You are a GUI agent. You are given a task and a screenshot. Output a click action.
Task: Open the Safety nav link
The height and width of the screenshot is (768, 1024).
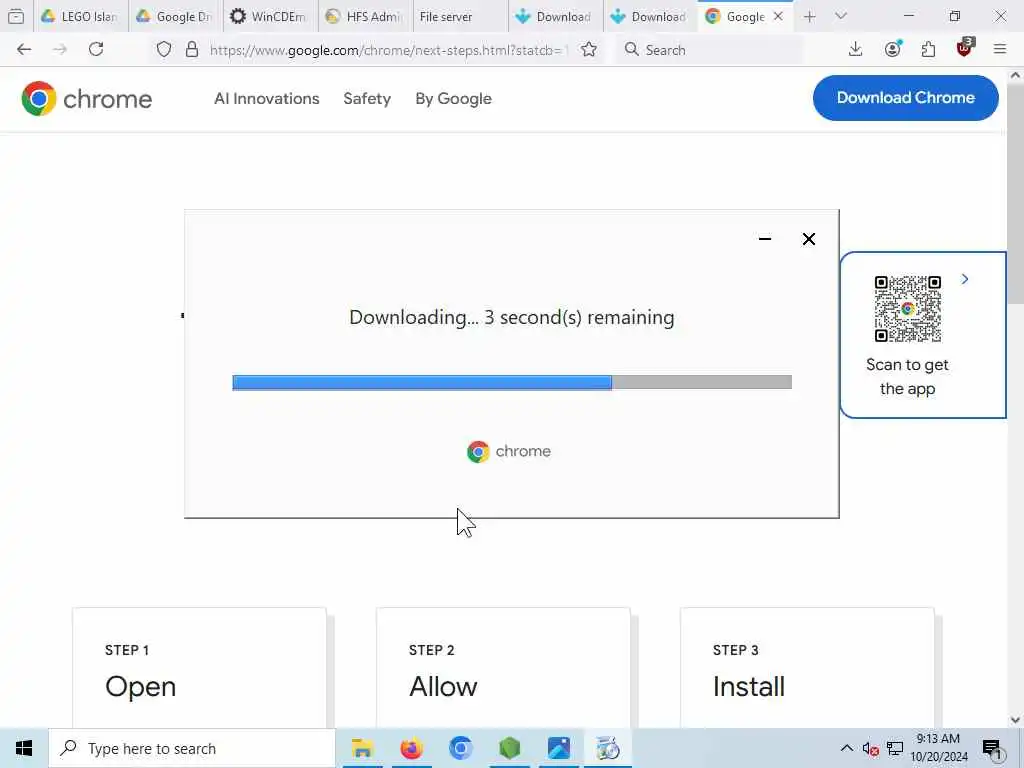point(367,99)
